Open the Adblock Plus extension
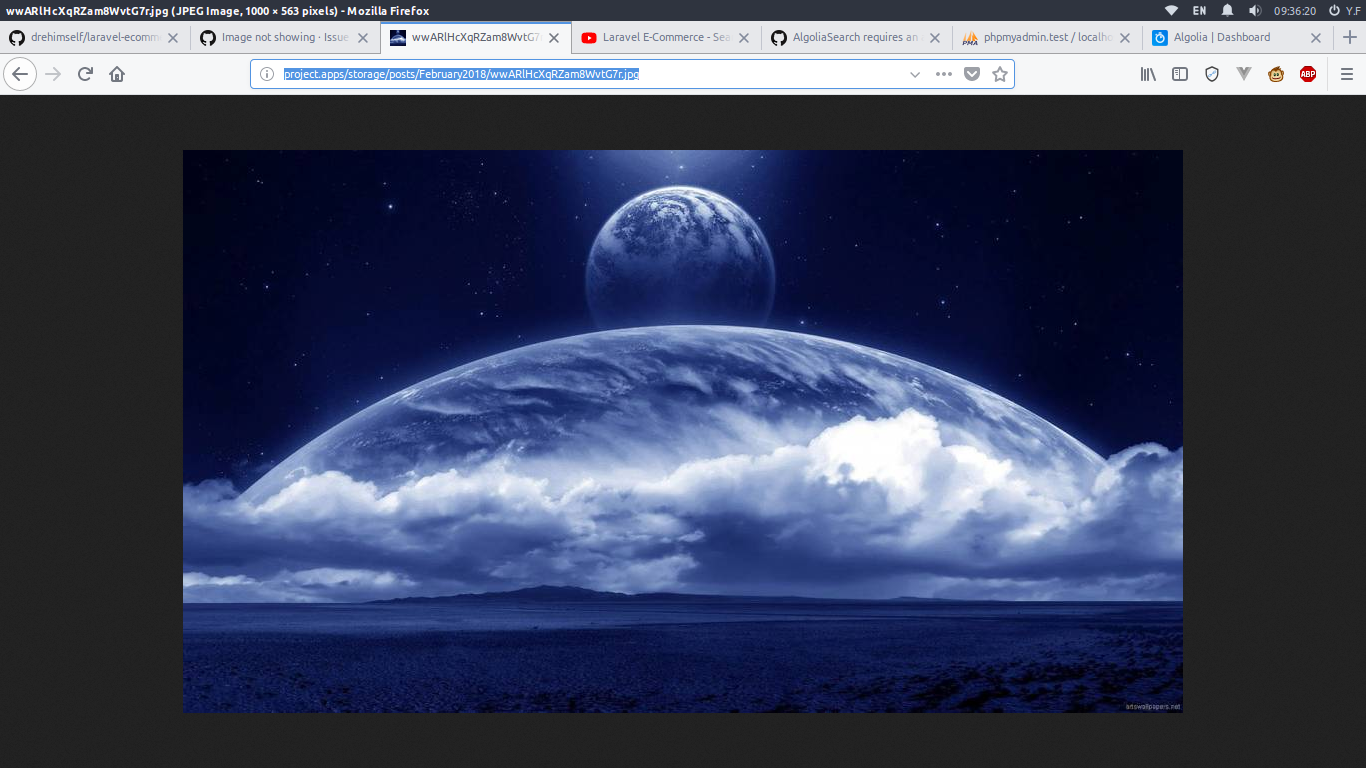The image size is (1366, 768). [1308, 73]
